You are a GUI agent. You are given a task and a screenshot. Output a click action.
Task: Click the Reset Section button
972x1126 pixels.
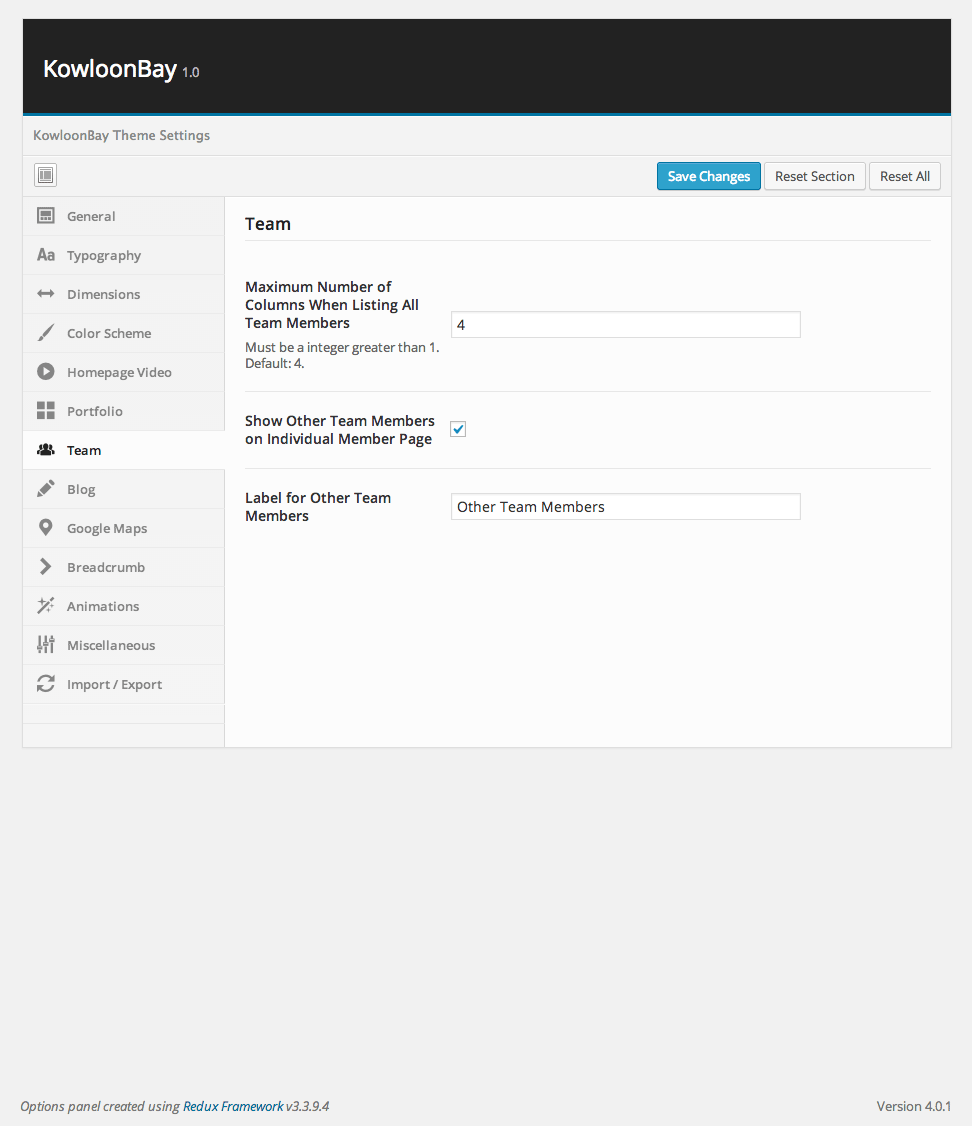814,176
